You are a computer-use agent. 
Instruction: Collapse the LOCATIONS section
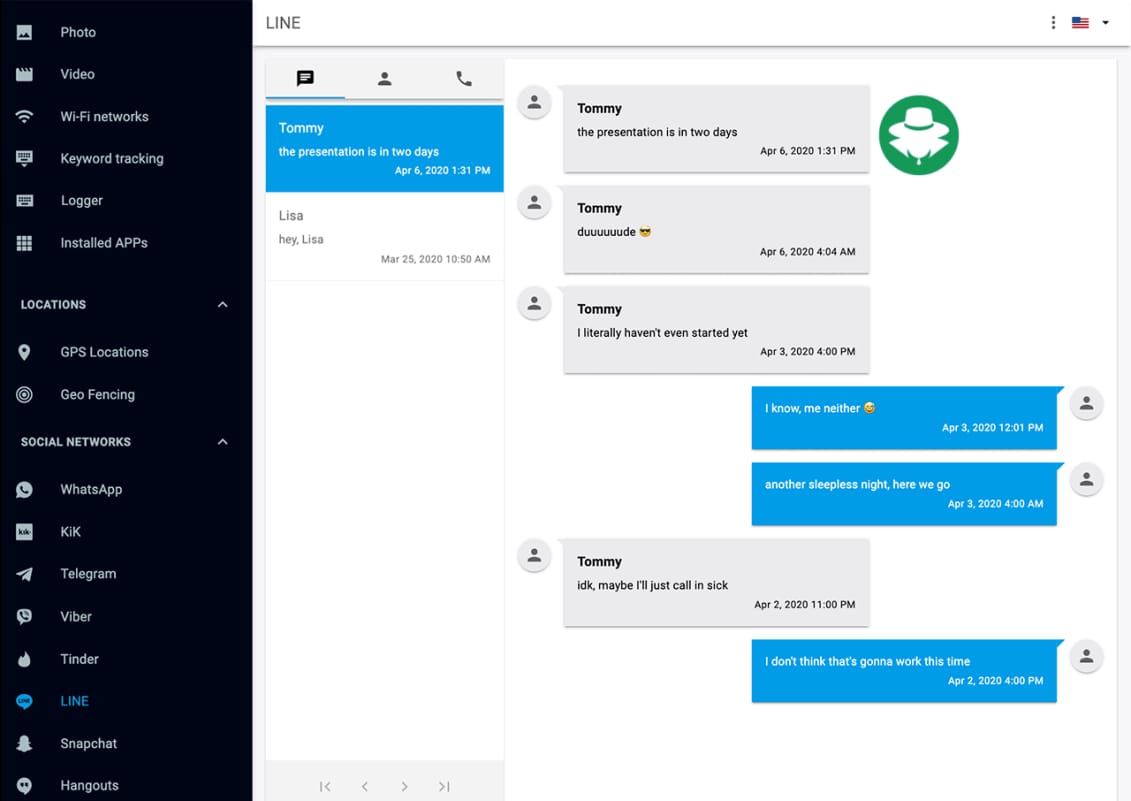pyautogui.click(x=222, y=304)
